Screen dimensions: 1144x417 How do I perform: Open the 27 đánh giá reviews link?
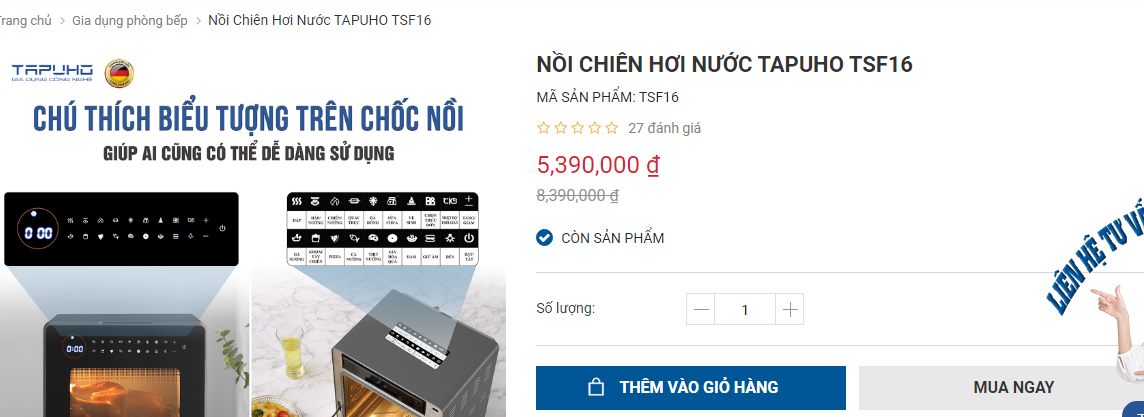(x=665, y=128)
